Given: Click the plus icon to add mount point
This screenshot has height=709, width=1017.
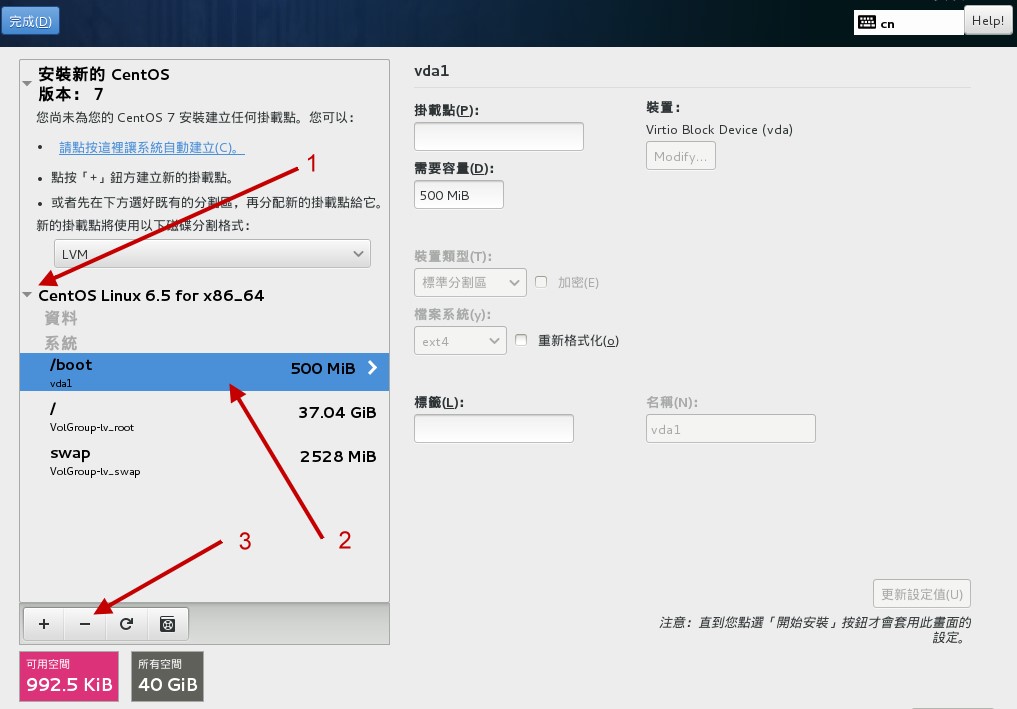Looking at the screenshot, I should click(x=44, y=624).
